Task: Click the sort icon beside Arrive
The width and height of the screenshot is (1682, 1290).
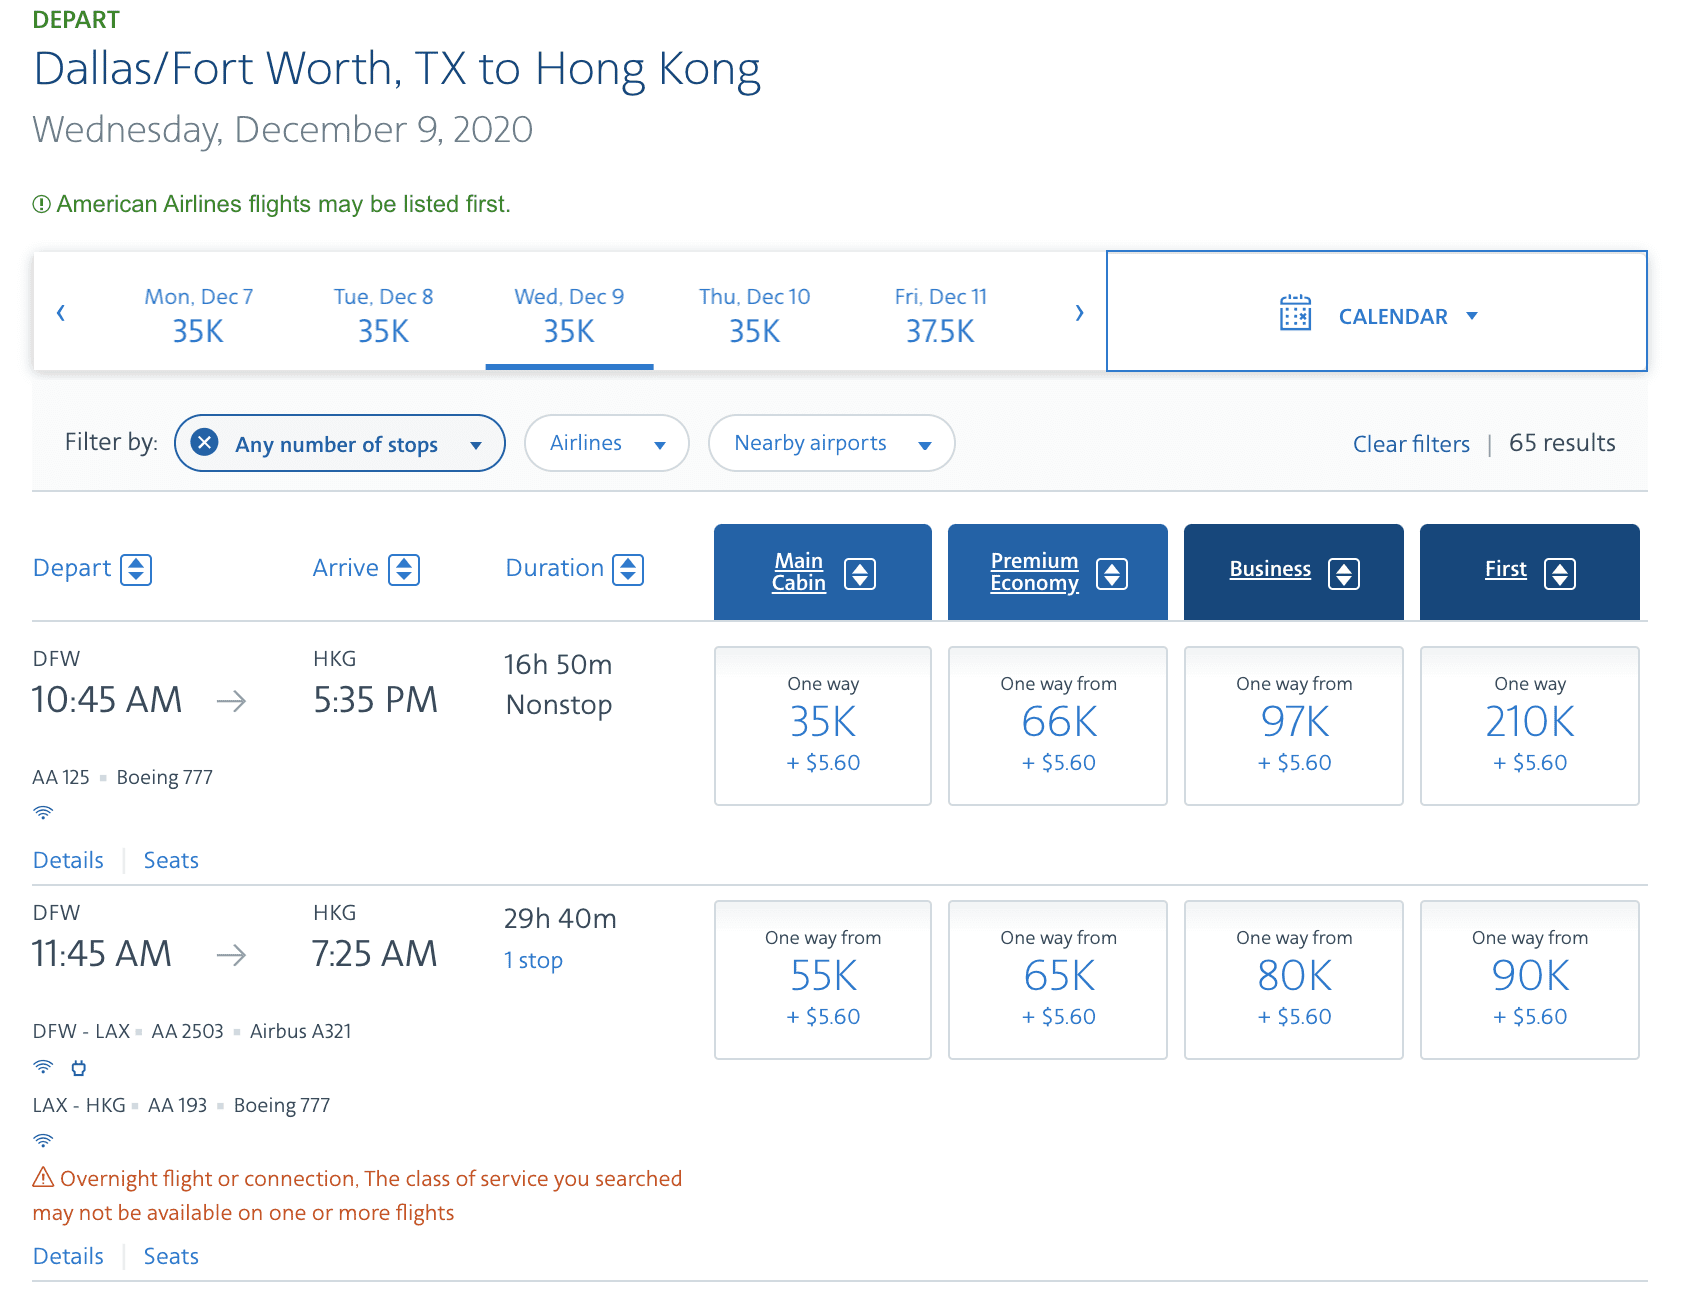Action: pos(404,569)
